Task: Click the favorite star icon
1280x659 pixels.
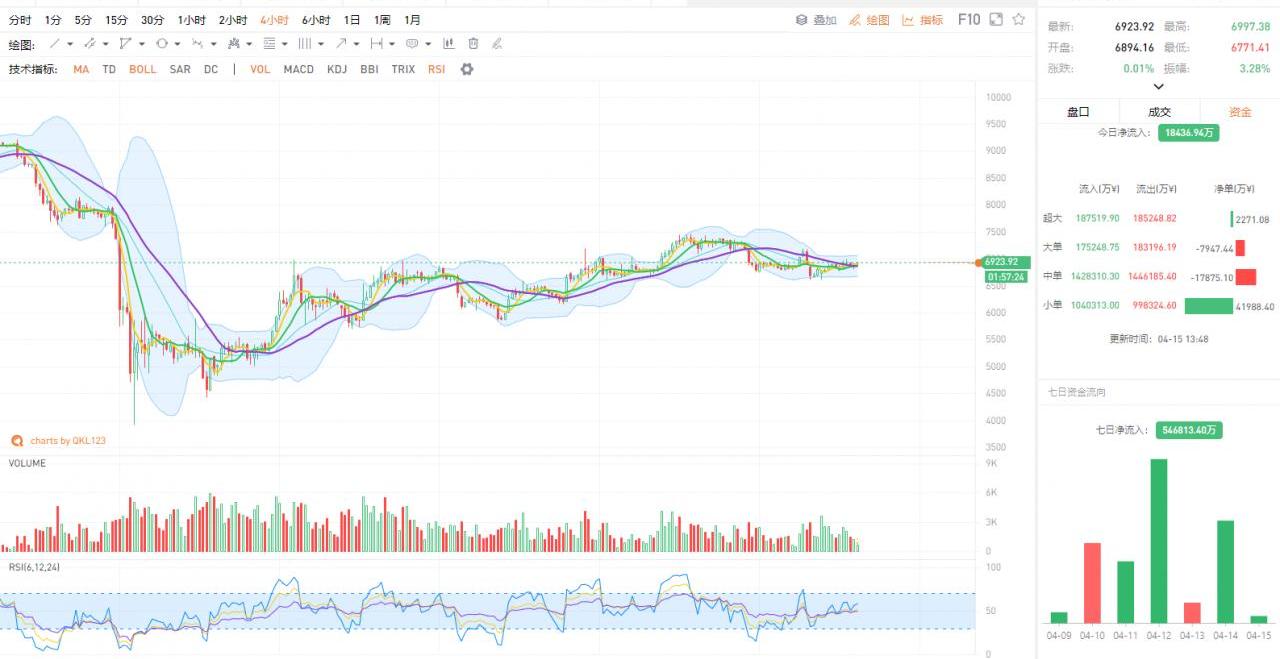Action: click(1018, 20)
